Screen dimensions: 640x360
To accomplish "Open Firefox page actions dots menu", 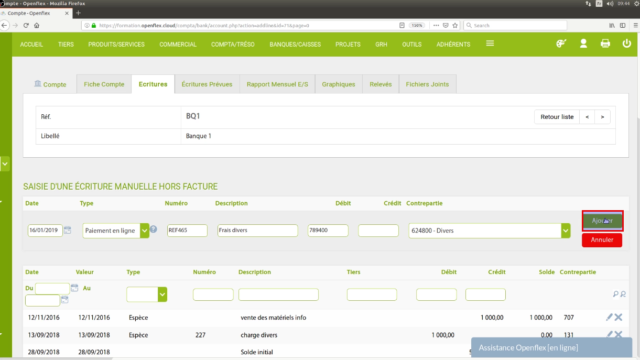I will click(x=436, y=25).
